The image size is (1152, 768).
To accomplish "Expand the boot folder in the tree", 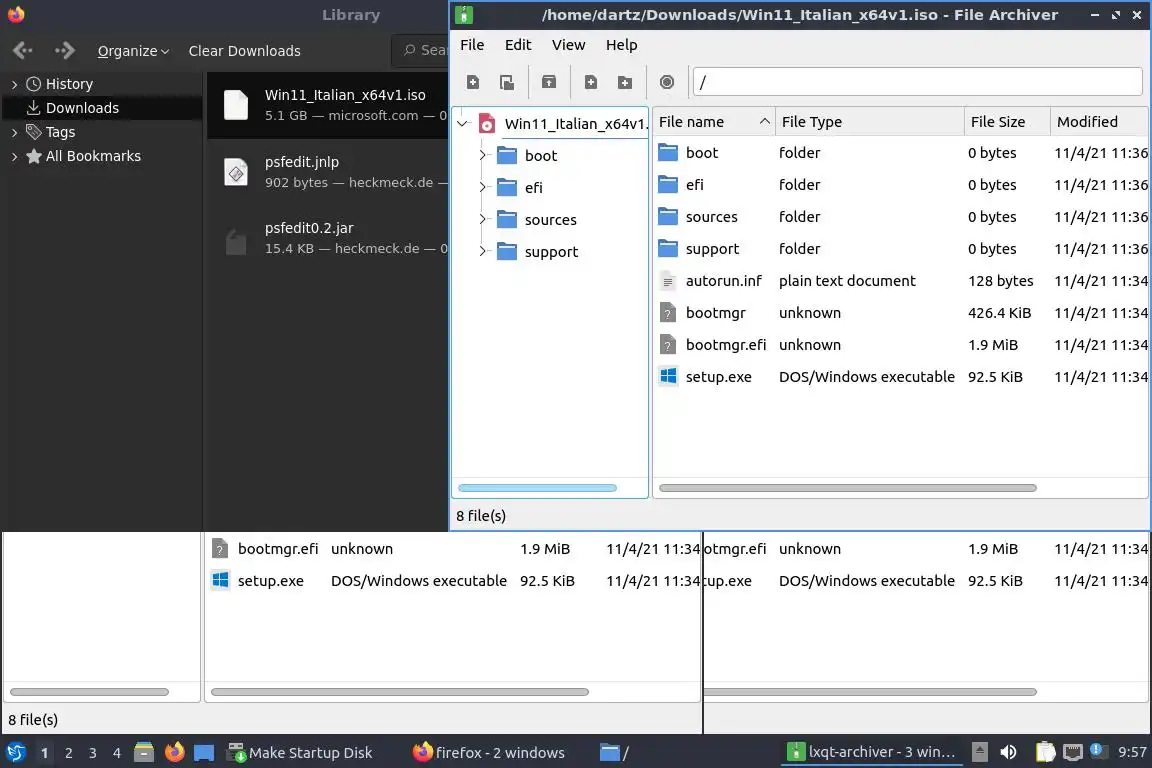I will click(483, 155).
